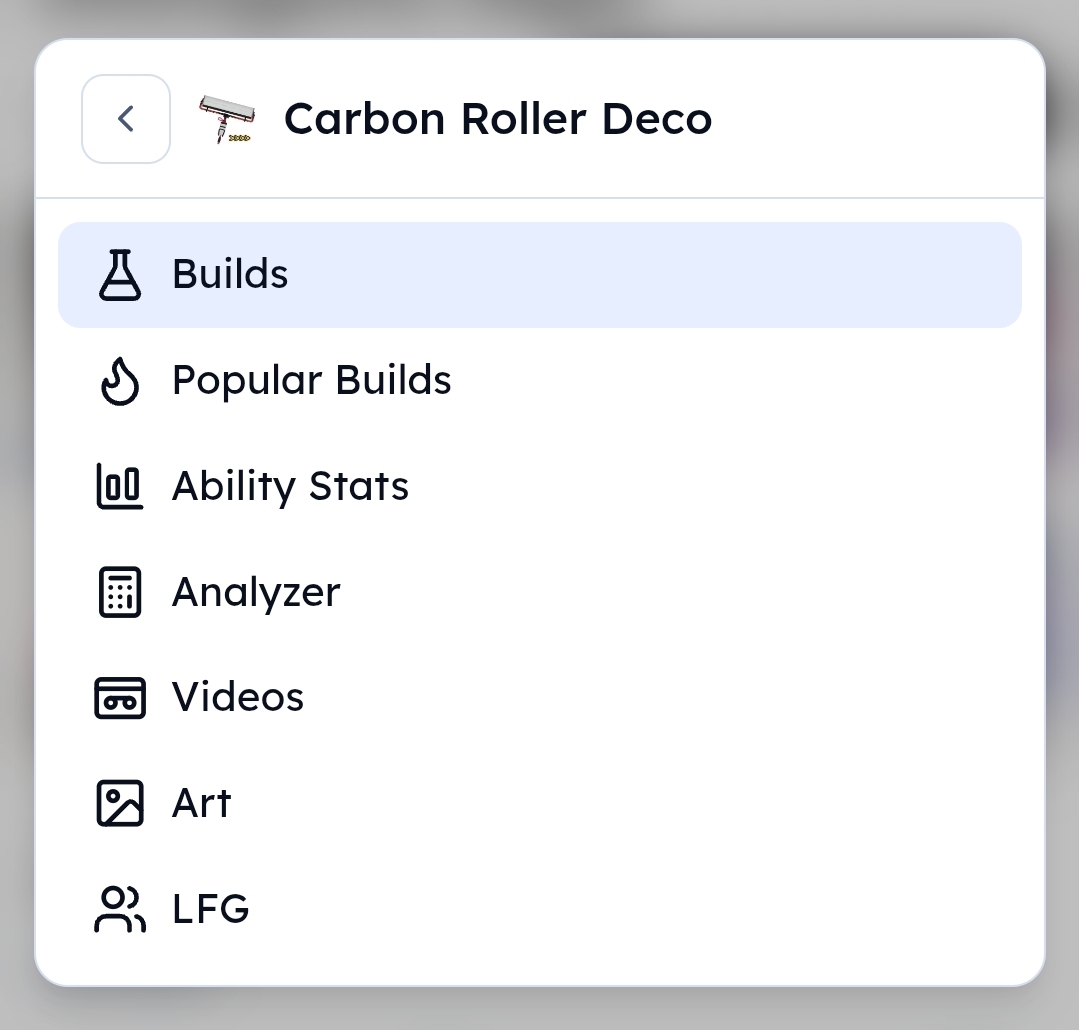
Task: Click the bar chart icon for Ability Stats
Action: (120, 486)
